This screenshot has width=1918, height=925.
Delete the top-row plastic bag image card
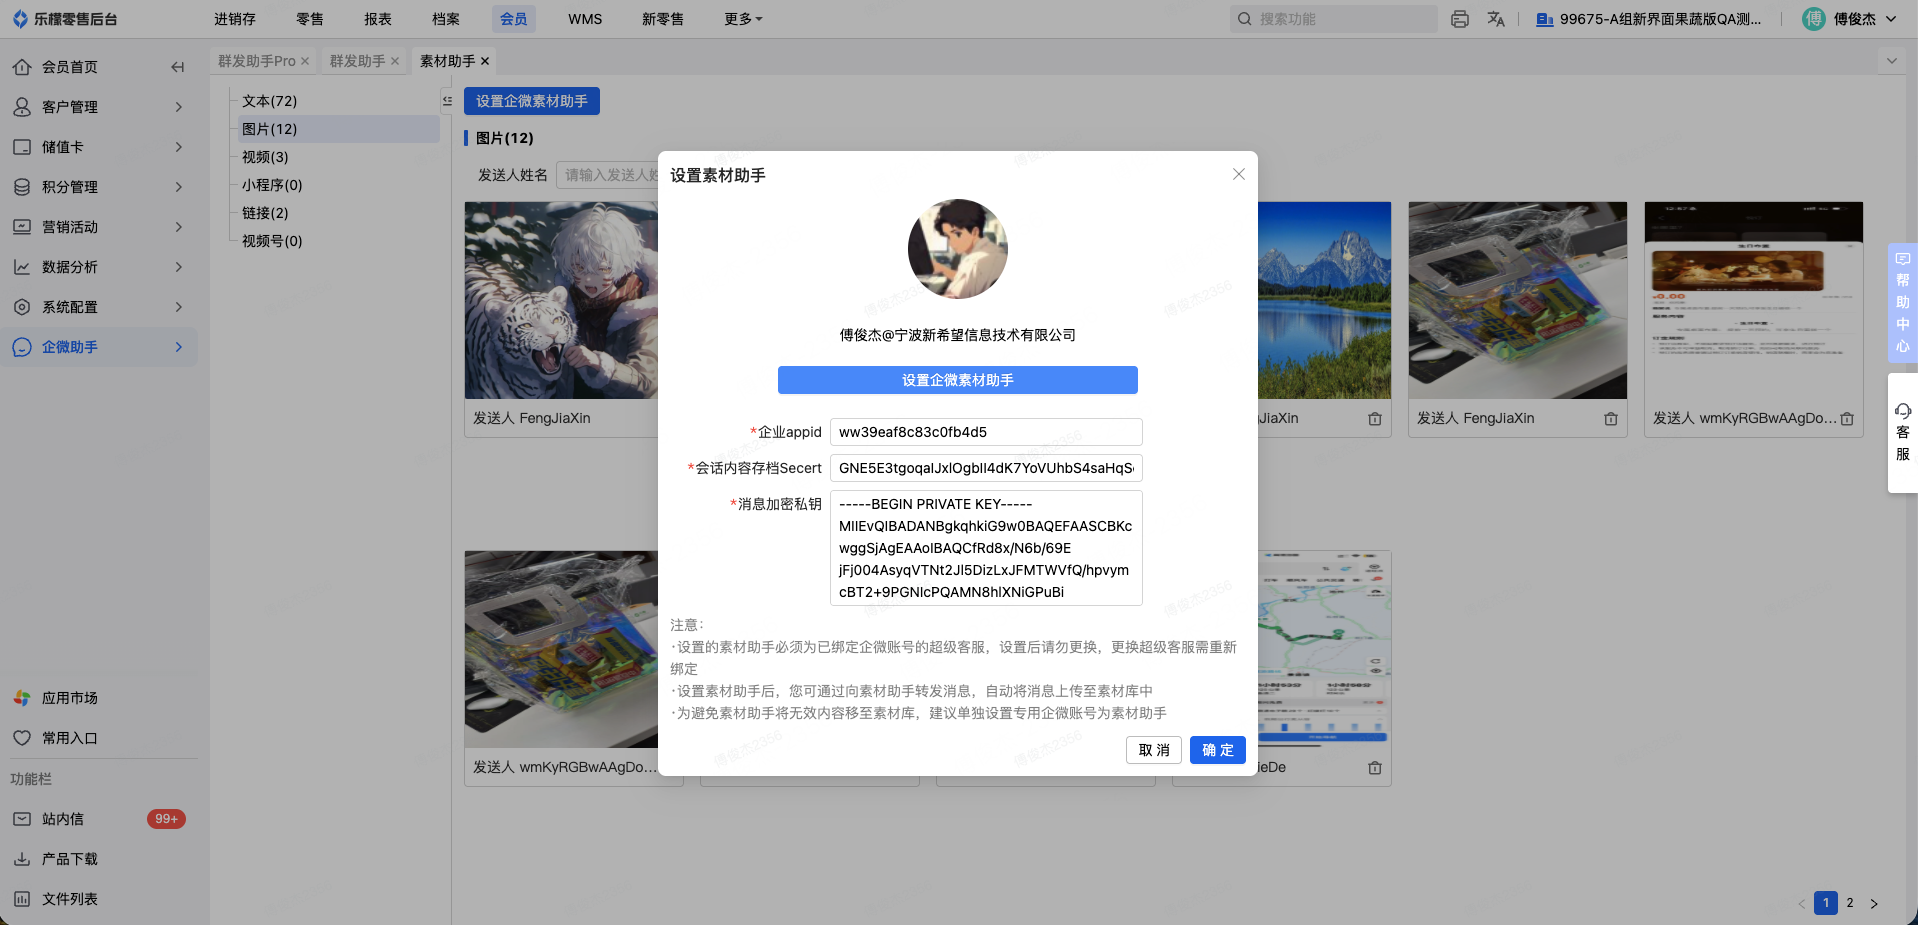pyautogui.click(x=1611, y=419)
